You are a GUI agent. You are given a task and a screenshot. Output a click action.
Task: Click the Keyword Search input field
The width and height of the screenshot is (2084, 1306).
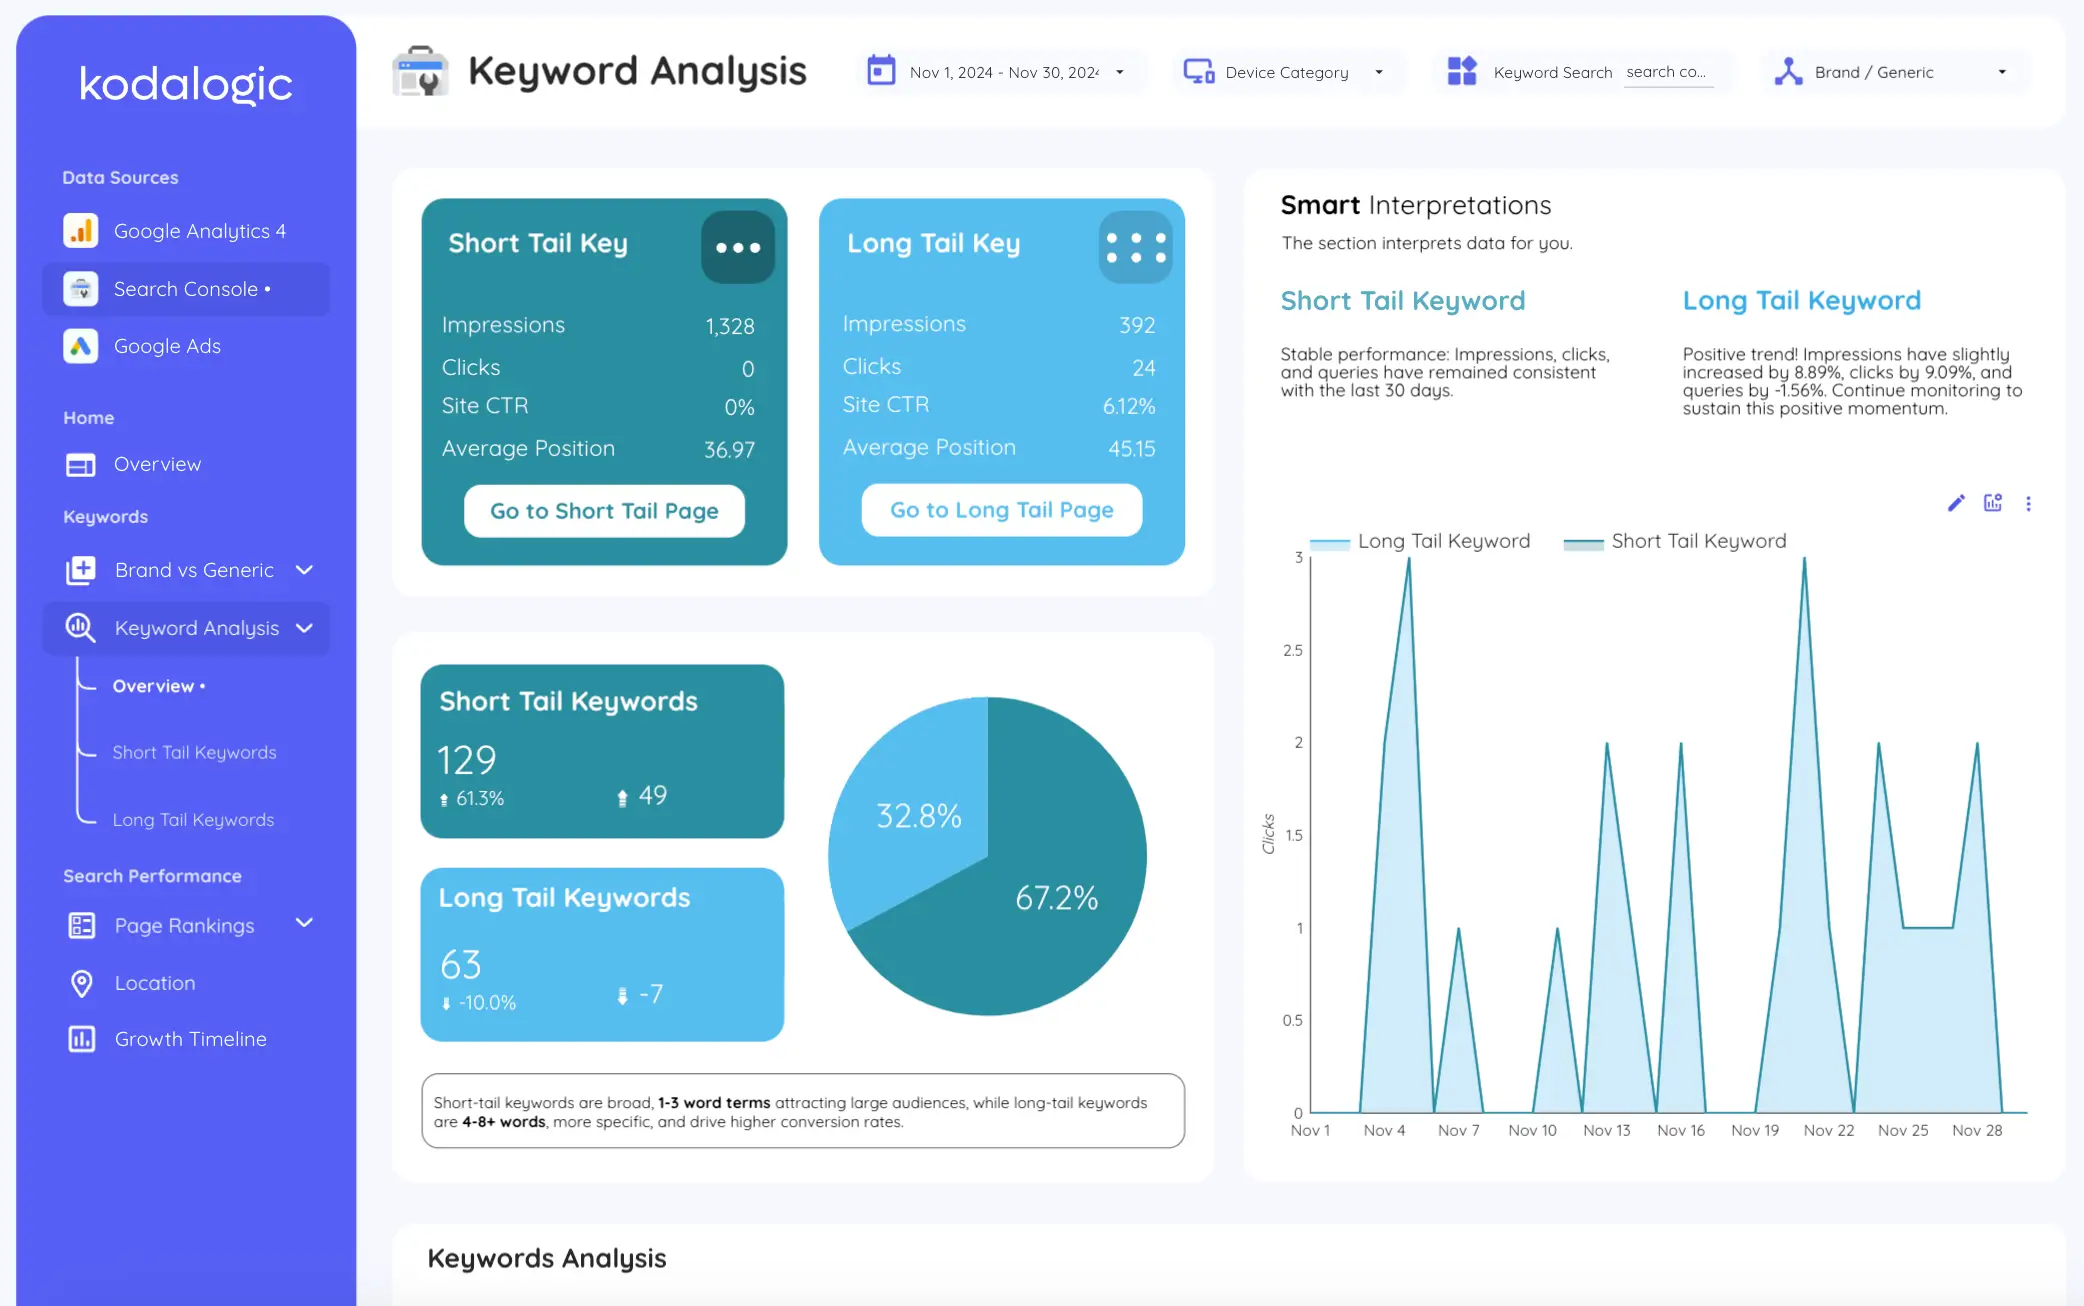[1668, 72]
